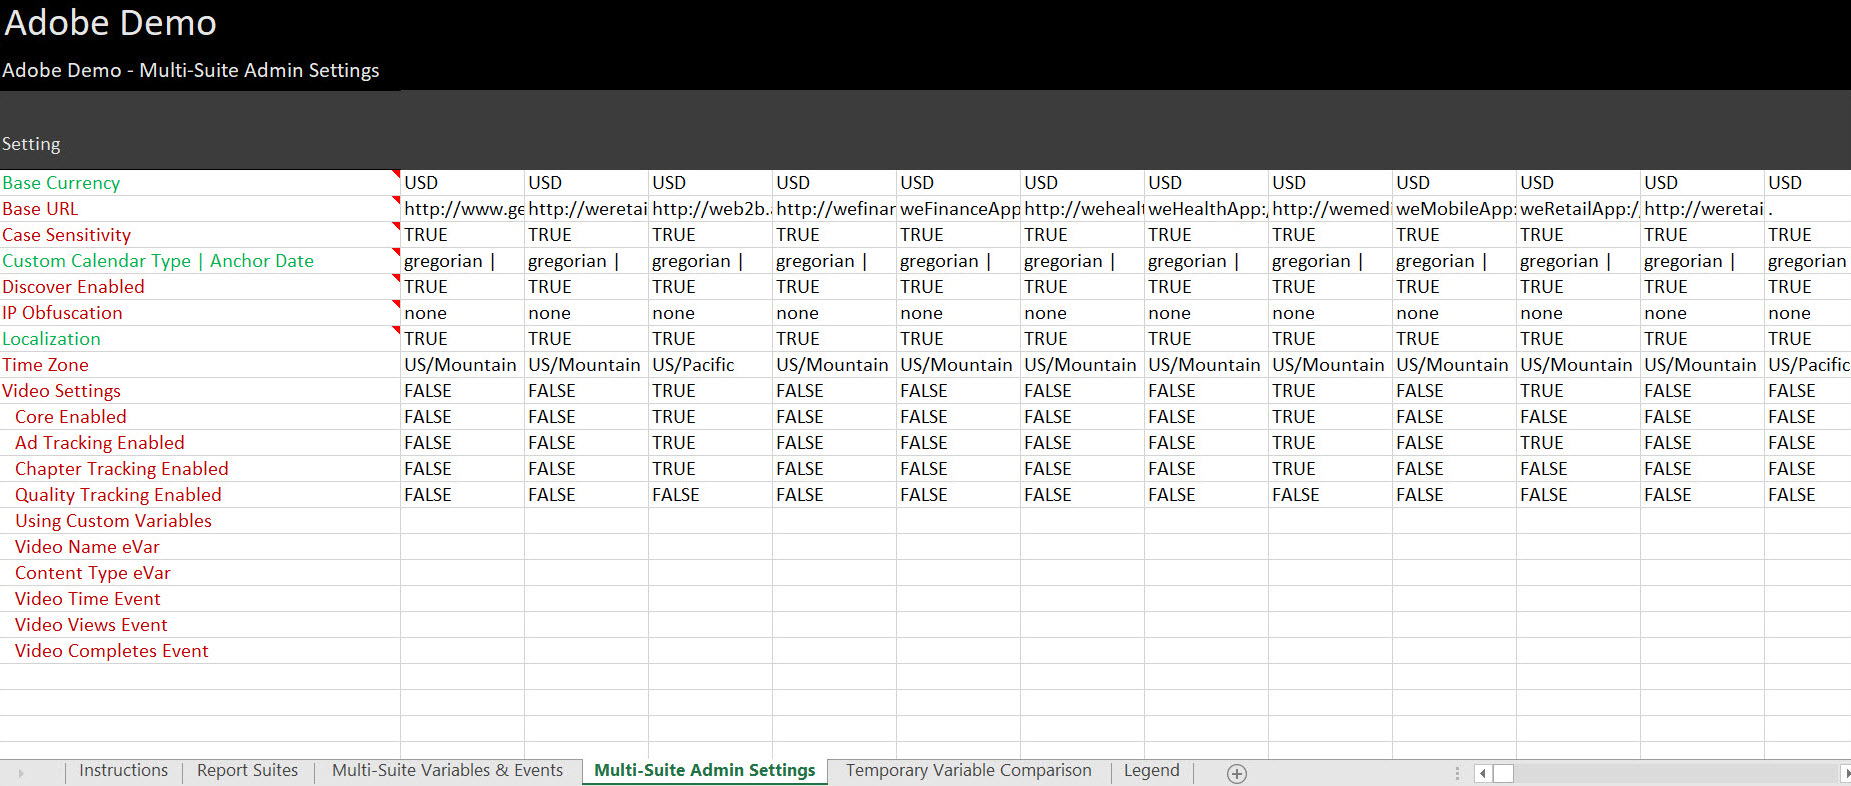Select the Video Settings row label

(61, 391)
